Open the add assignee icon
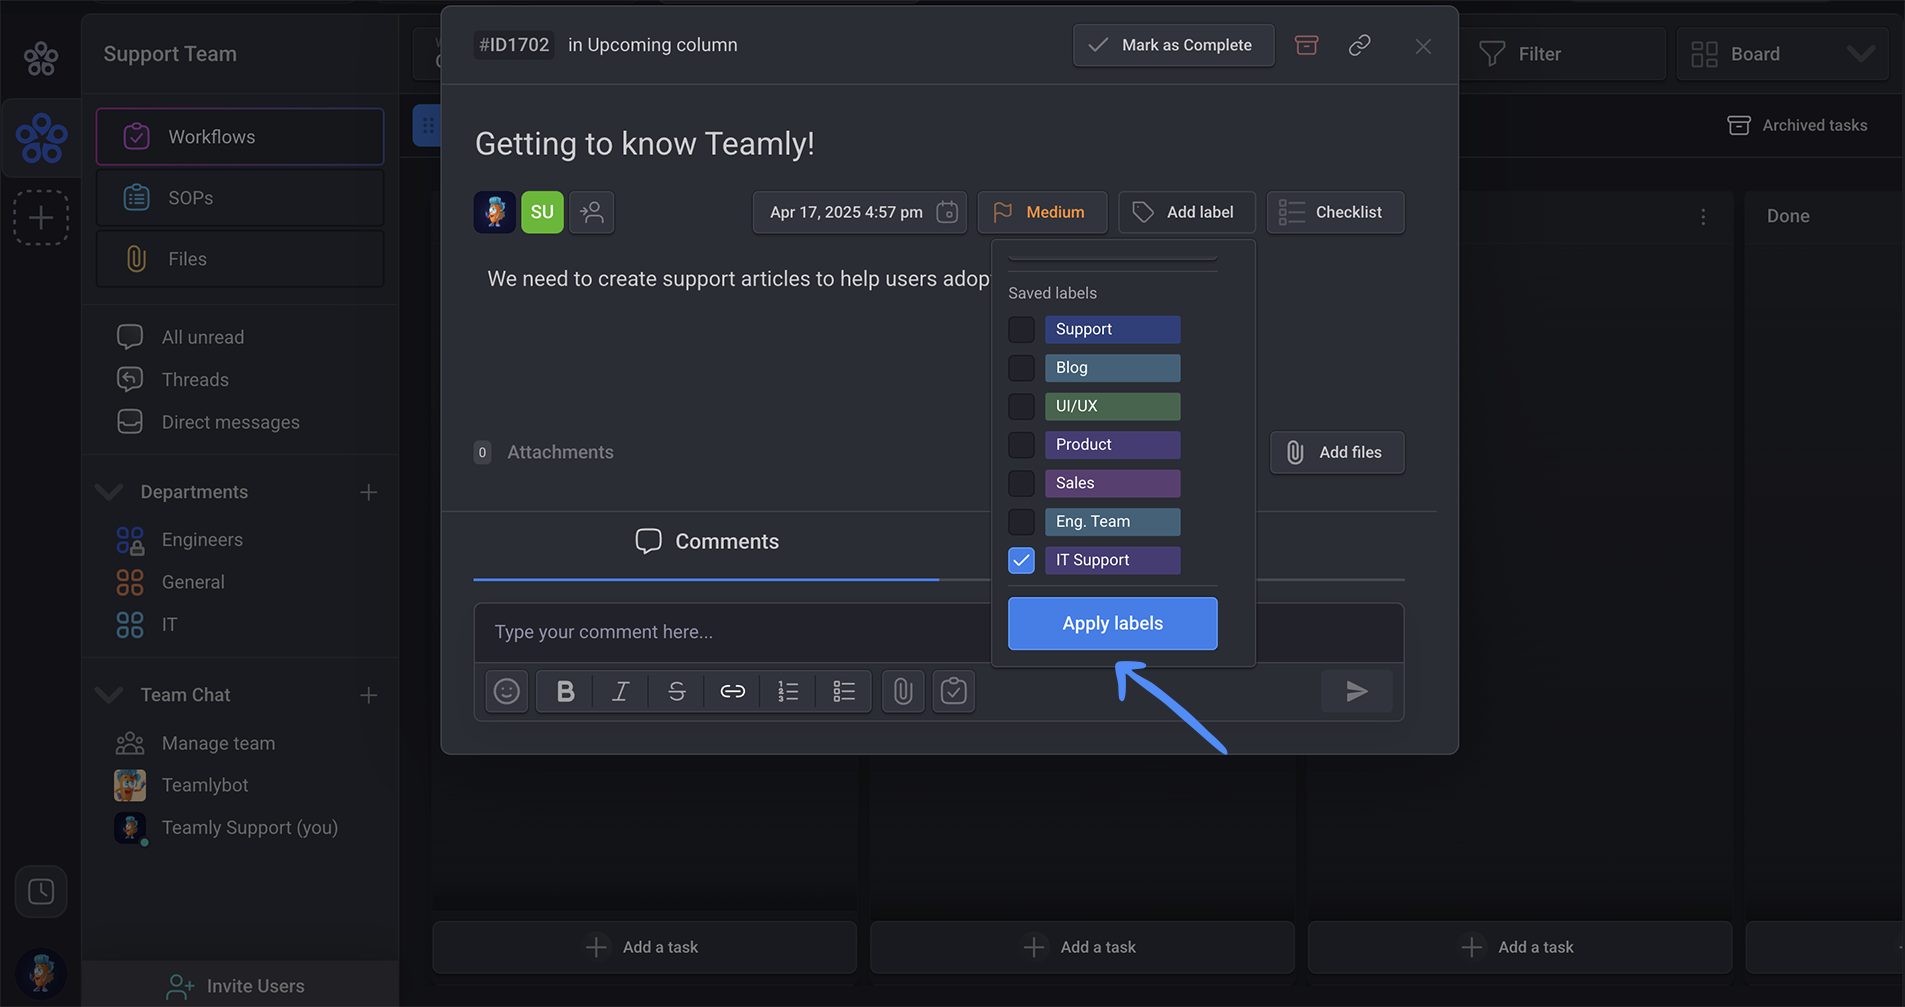Screen dimensions: 1905x1007 coord(592,212)
